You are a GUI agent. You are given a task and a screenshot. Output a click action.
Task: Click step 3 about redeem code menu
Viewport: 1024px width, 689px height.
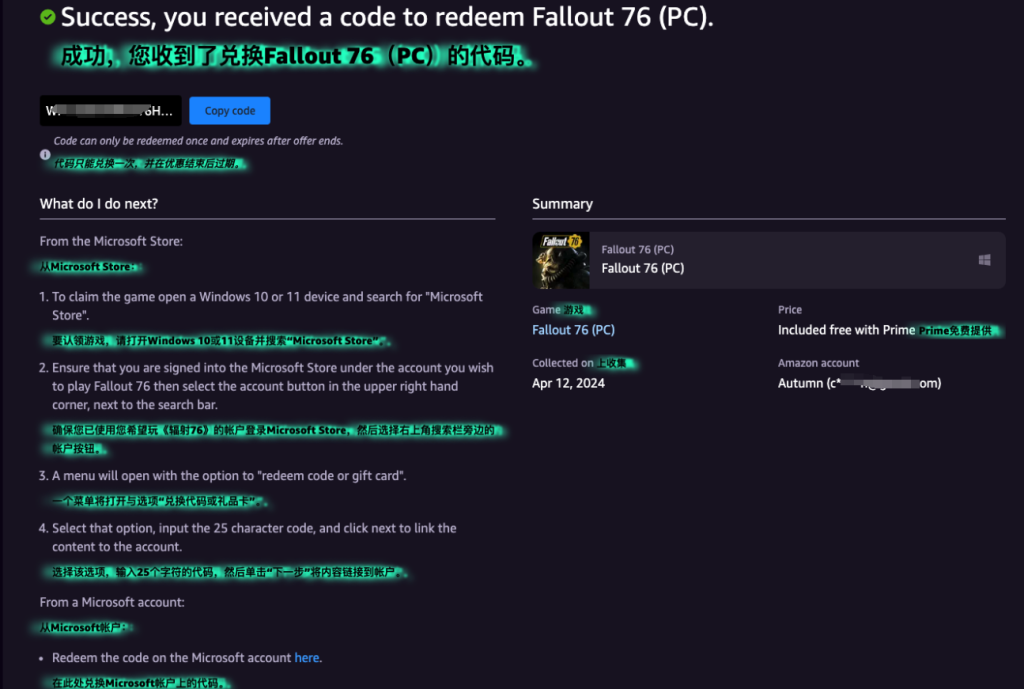coord(222,475)
